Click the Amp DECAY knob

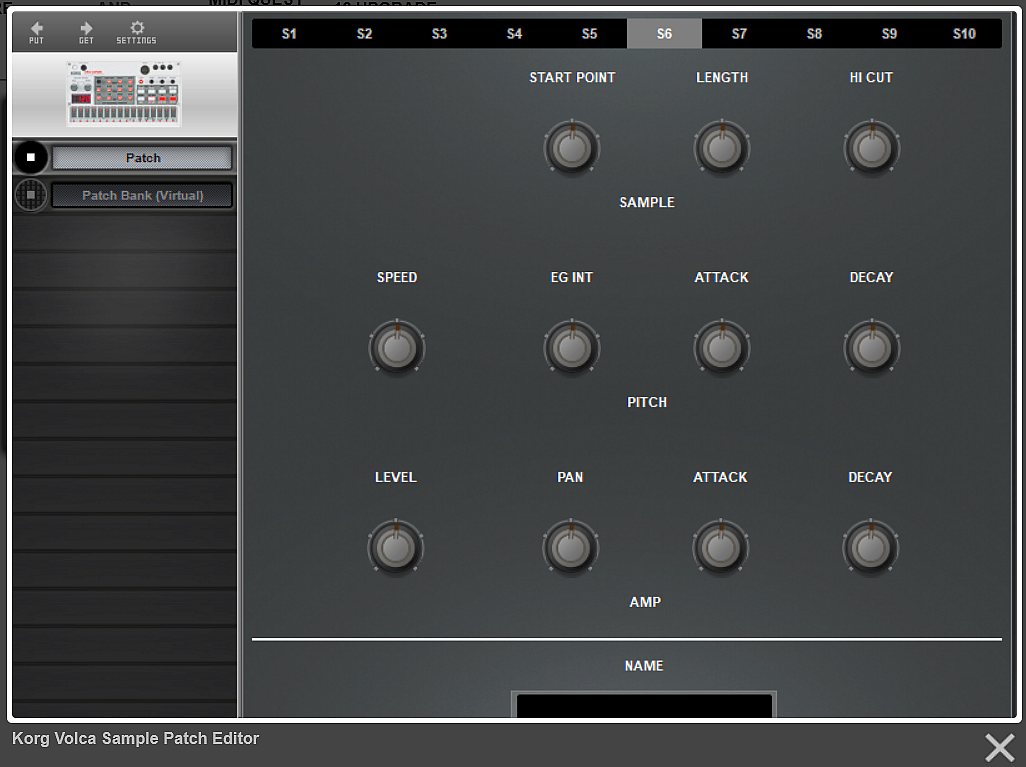(x=870, y=548)
